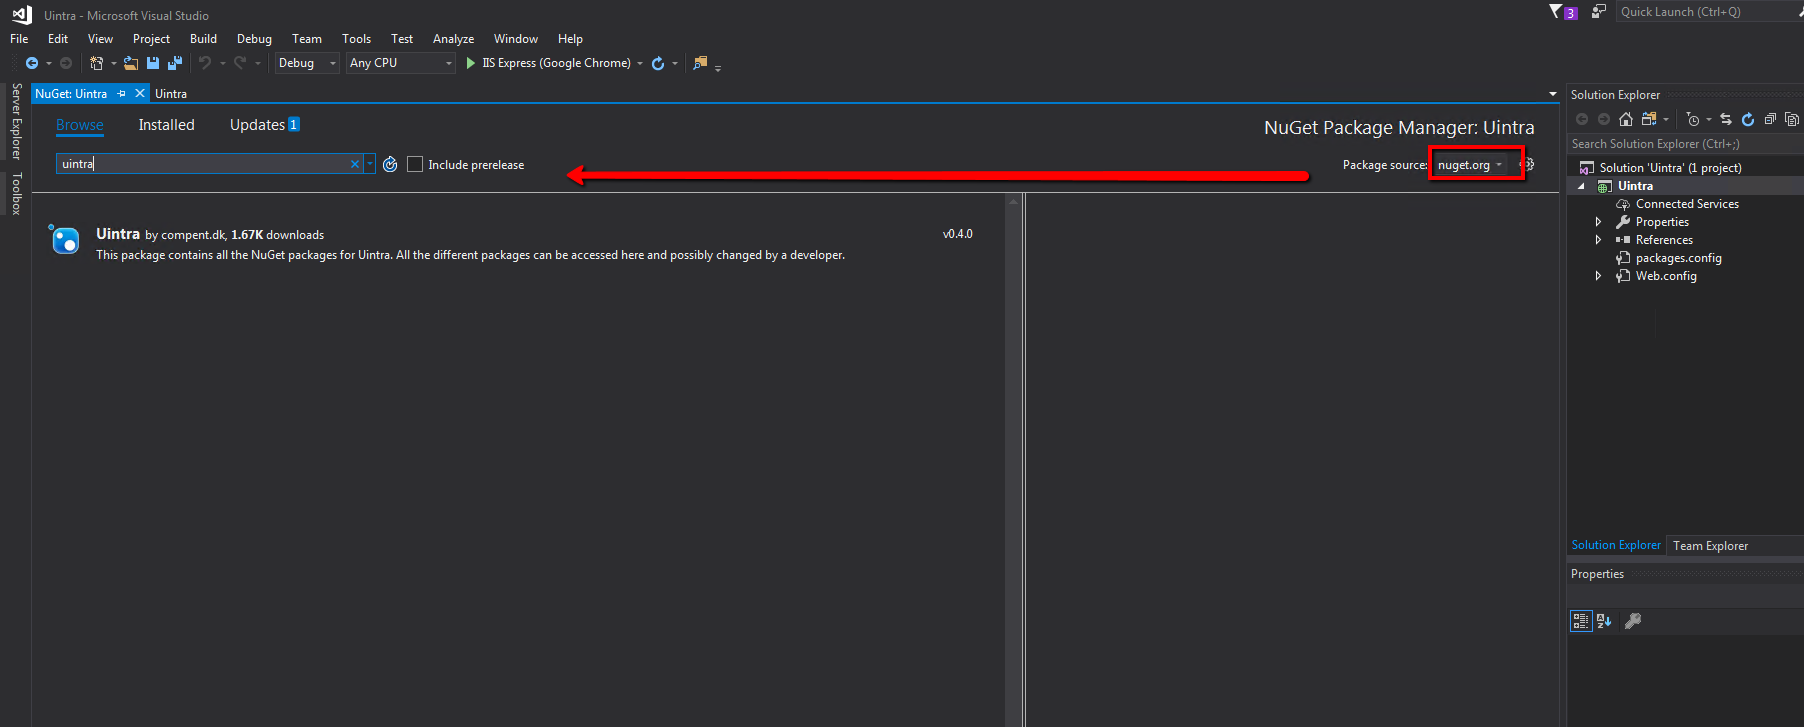Switch Solution Explorer to solutions and folders view
Viewport: 1804px width, 727px height.
[x=1649, y=119]
